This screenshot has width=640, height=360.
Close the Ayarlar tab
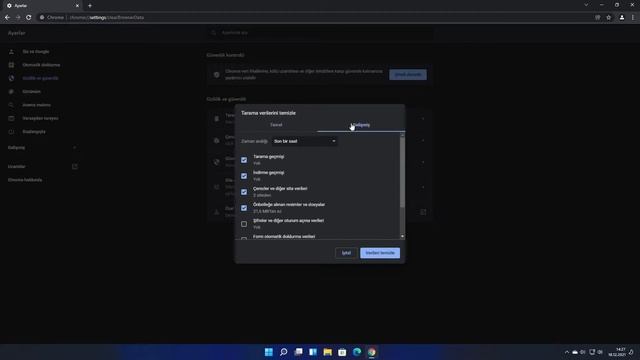pos(77,6)
